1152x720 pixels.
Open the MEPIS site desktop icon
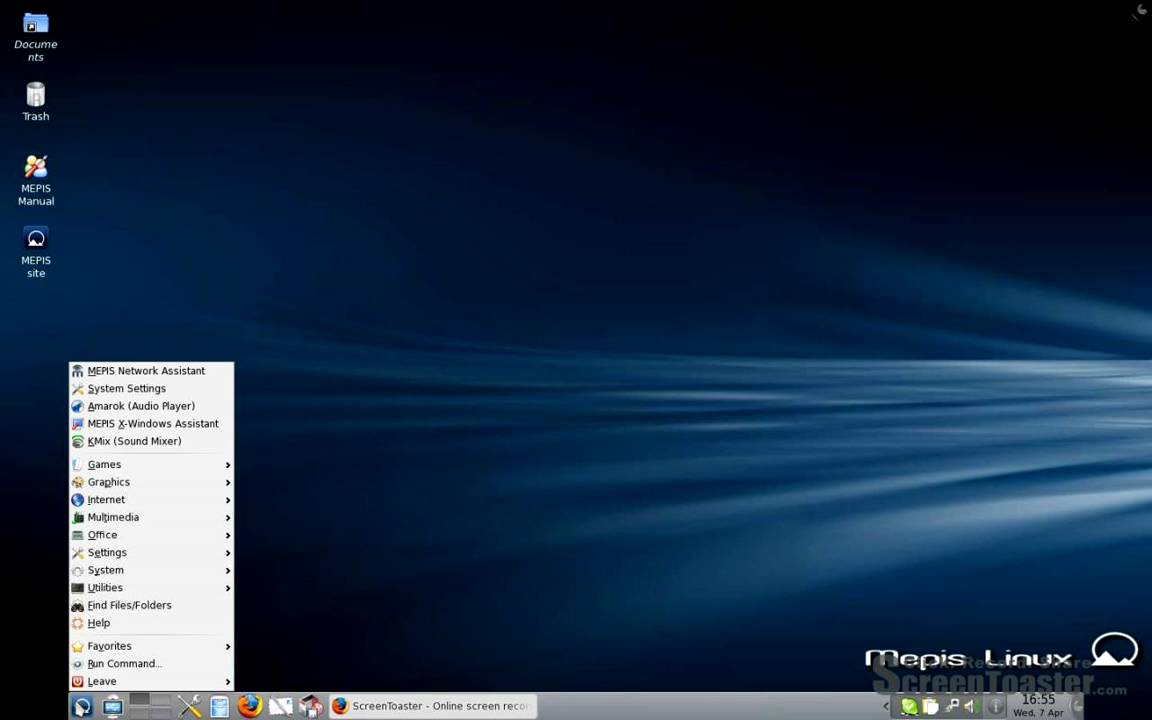pos(35,252)
